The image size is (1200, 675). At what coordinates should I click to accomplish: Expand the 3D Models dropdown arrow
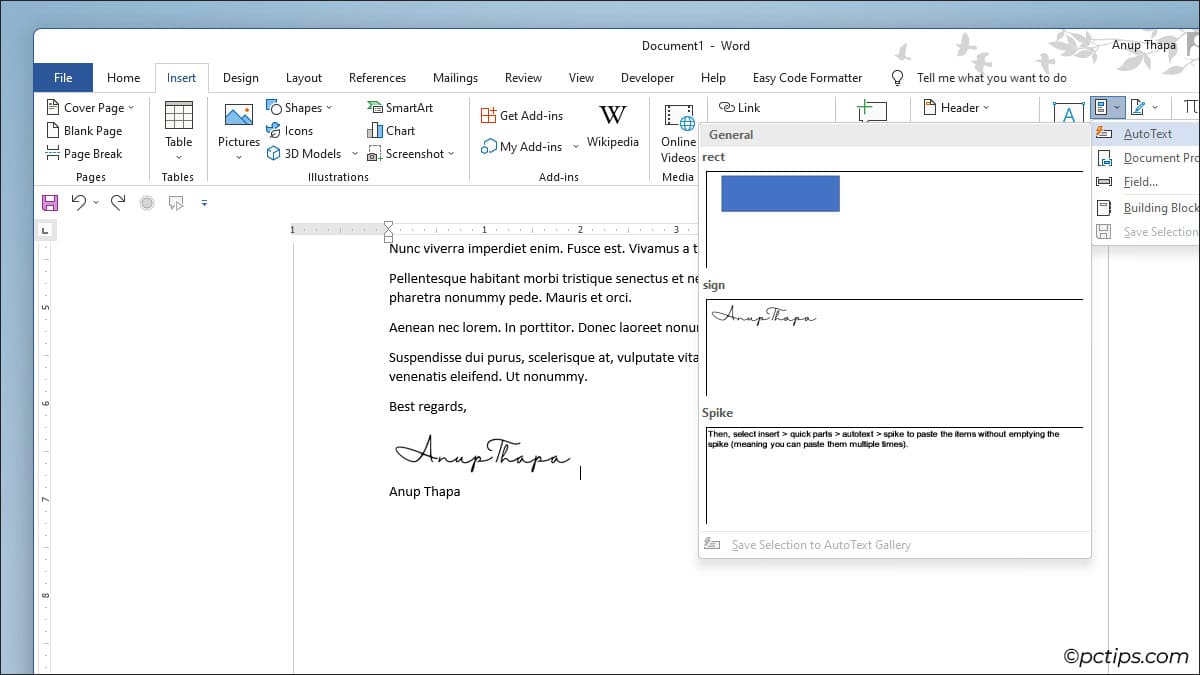354,153
